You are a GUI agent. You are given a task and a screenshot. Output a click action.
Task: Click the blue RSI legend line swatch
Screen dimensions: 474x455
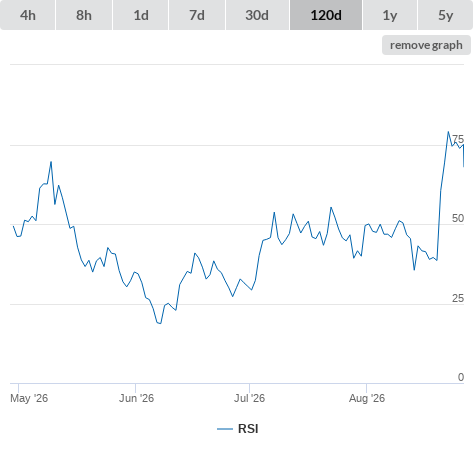[x=225, y=429]
